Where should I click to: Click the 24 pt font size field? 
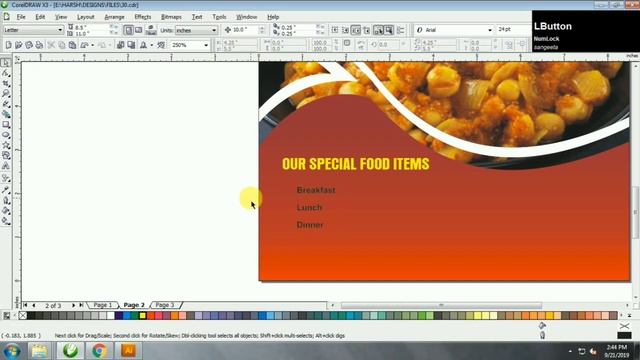click(513, 30)
